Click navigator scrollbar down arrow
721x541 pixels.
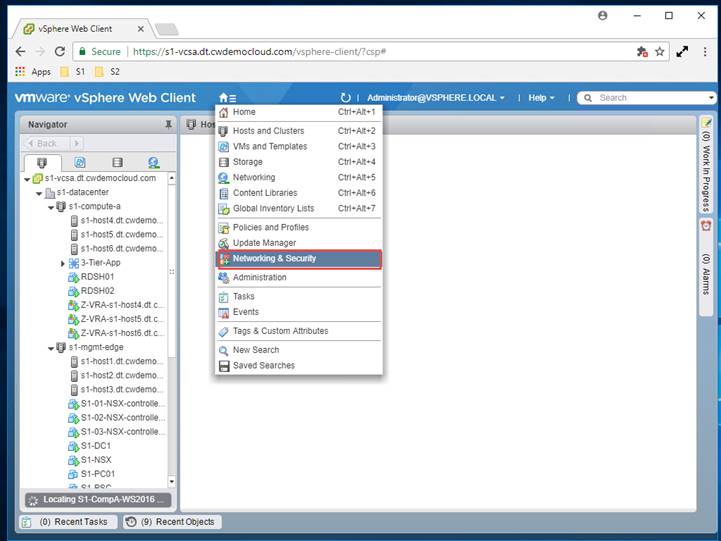pos(172,482)
